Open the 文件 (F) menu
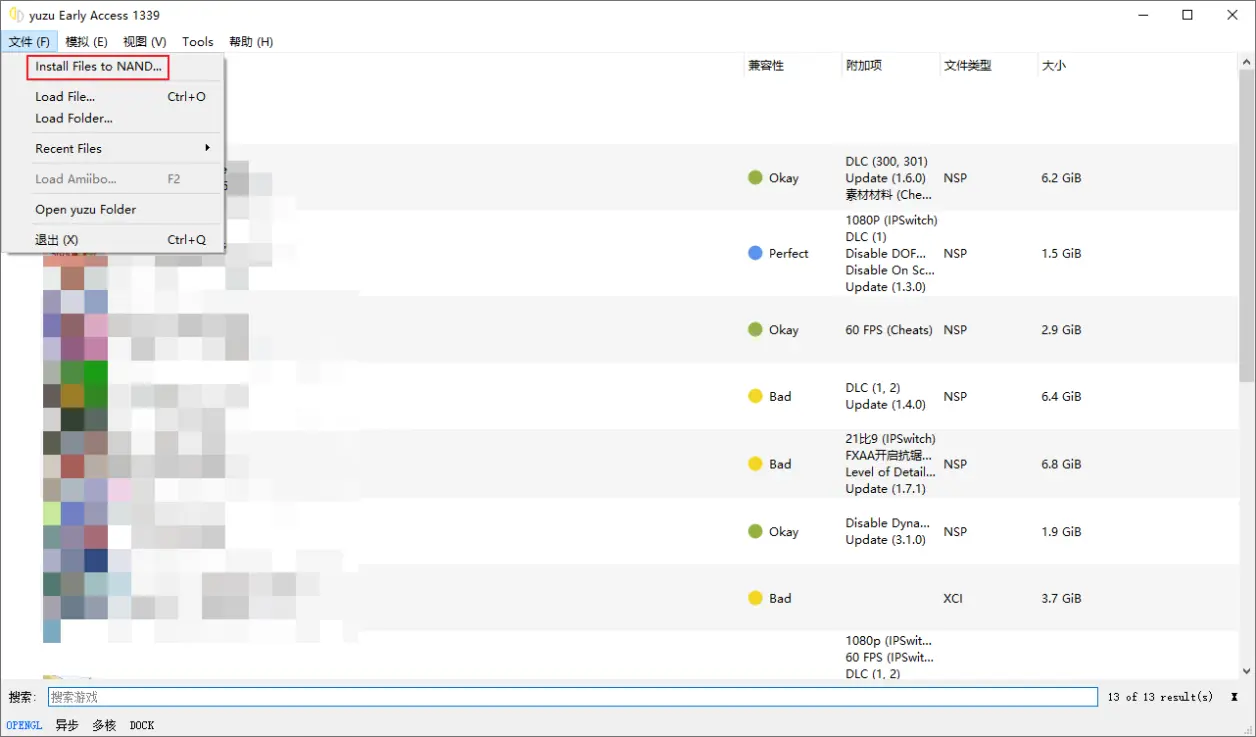This screenshot has height=737, width=1256. 29,41
